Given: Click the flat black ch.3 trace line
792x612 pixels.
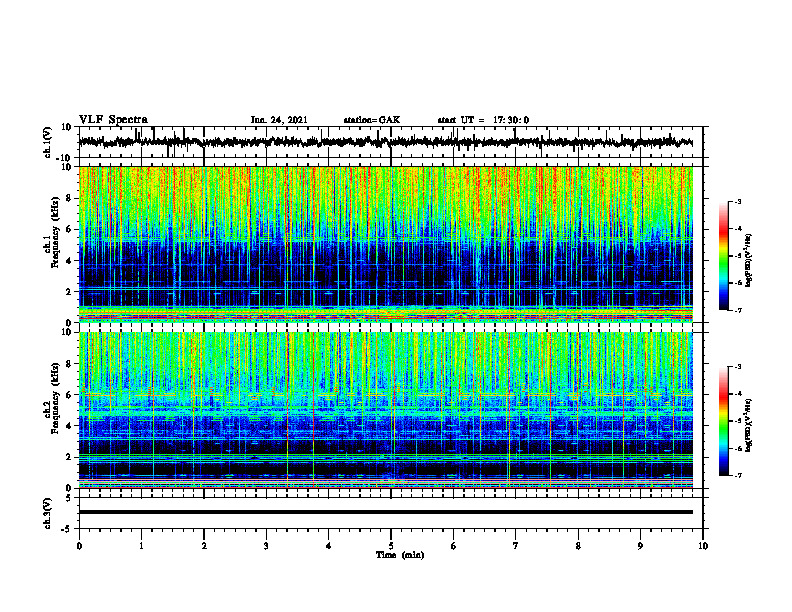Looking at the screenshot, I should coord(385,512).
